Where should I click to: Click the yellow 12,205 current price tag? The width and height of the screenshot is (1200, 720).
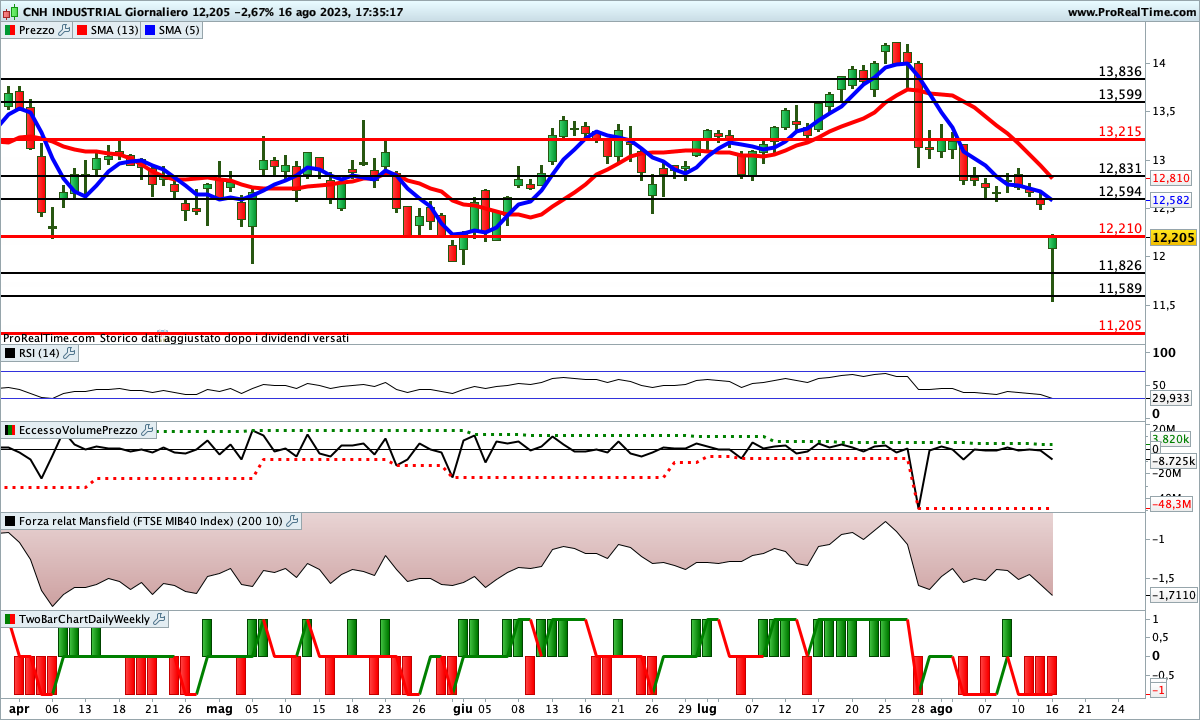click(1172, 238)
